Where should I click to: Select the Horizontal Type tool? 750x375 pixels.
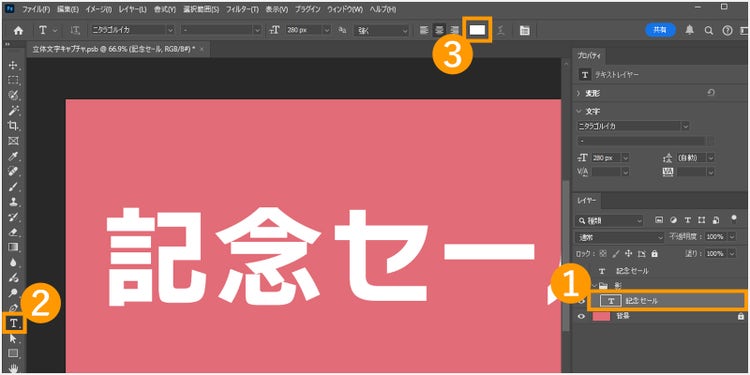tap(14, 324)
